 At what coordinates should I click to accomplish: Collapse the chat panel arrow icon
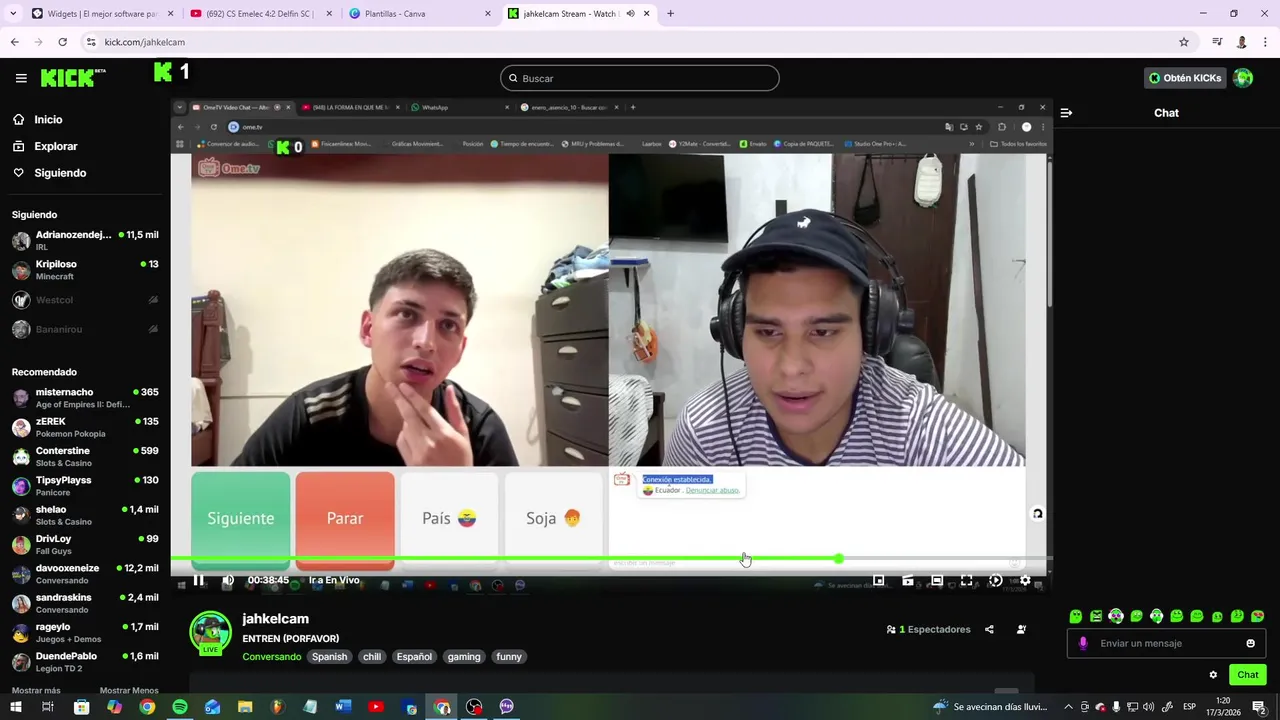[x=1066, y=113]
